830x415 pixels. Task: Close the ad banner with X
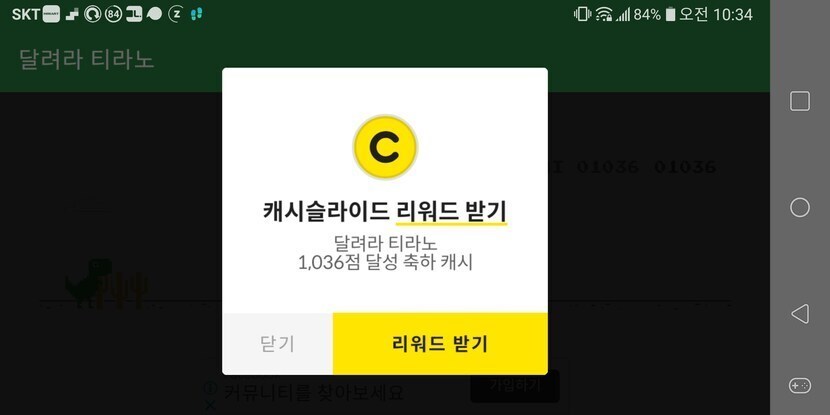(x=210, y=406)
